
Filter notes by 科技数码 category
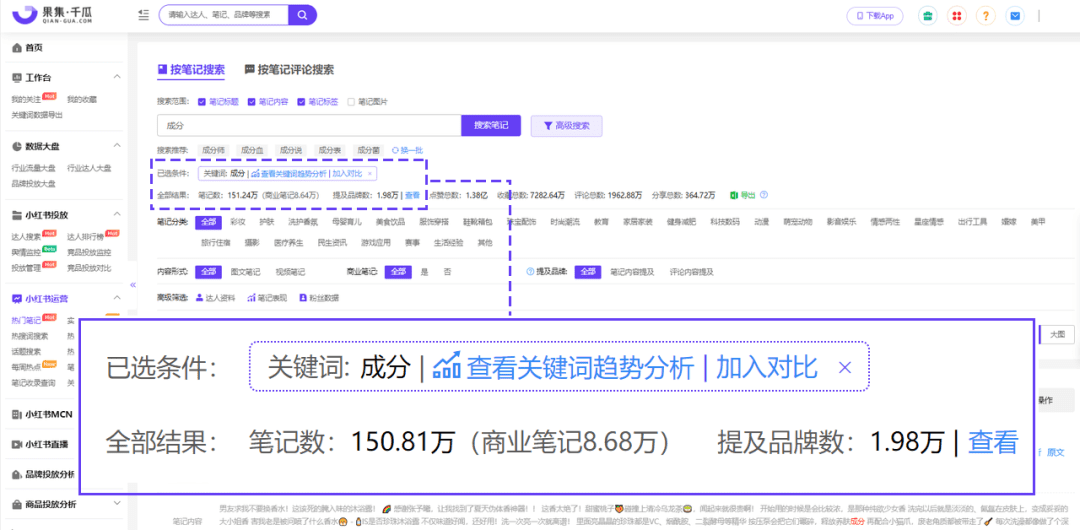coord(725,222)
